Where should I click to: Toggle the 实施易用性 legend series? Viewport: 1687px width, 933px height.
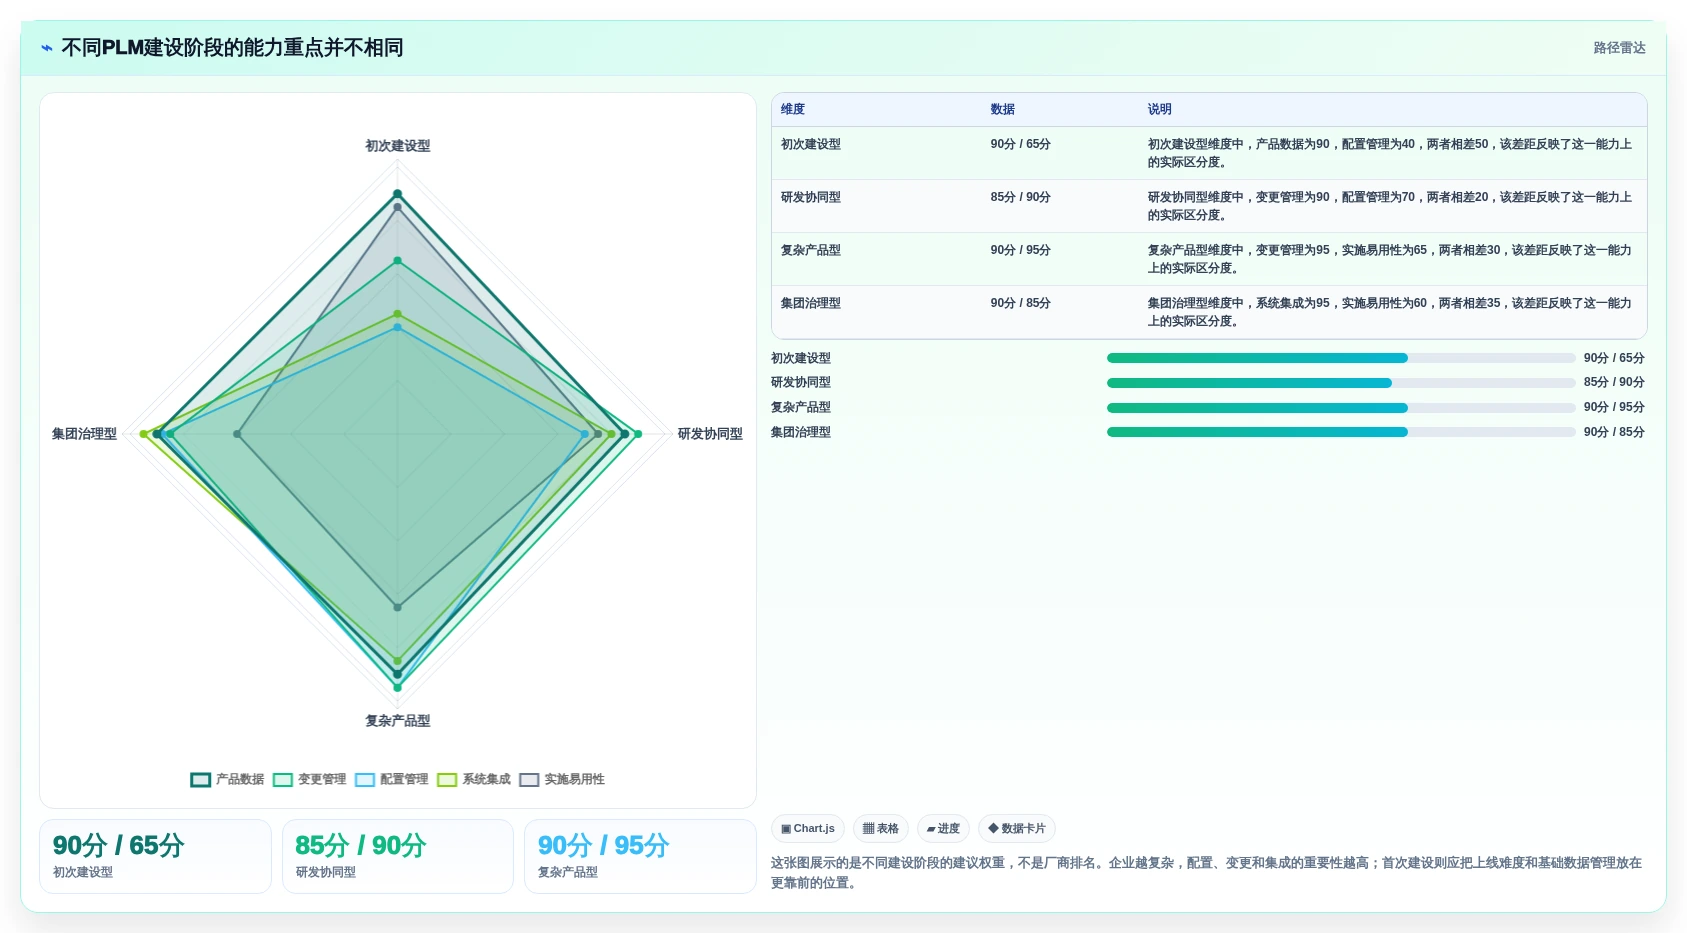(x=561, y=779)
